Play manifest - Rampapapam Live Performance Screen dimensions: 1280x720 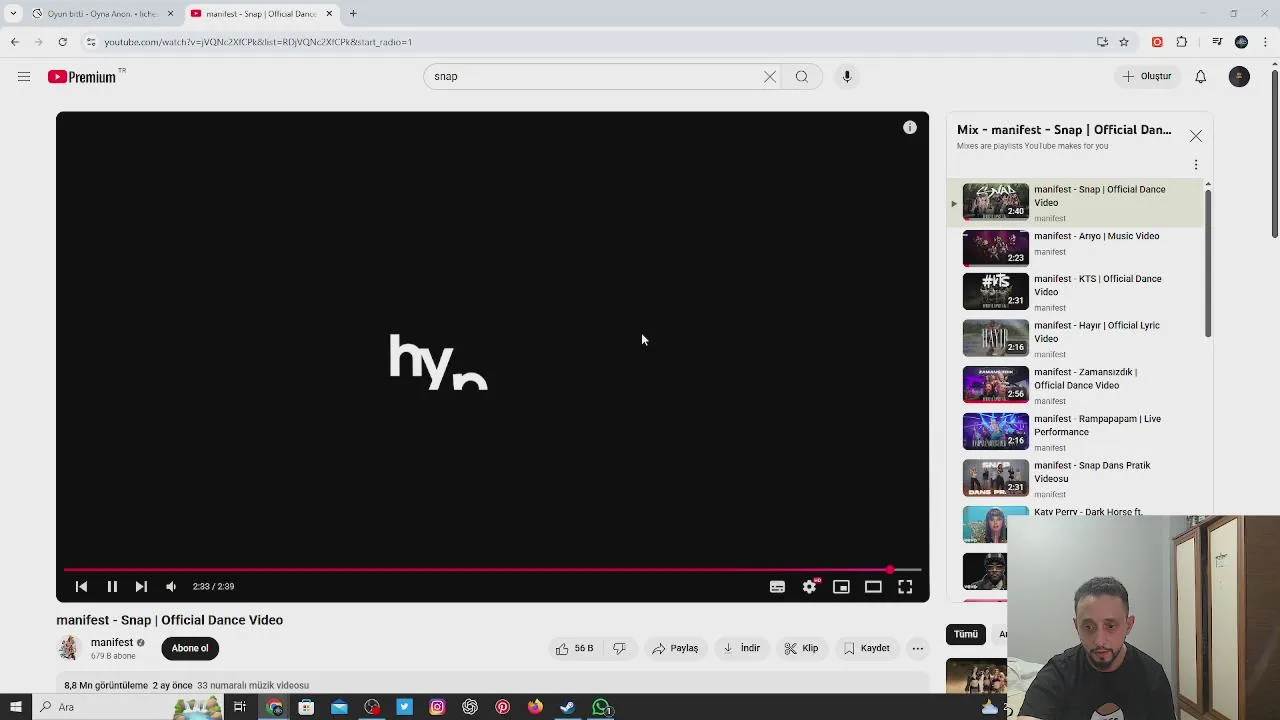(x=1075, y=432)
